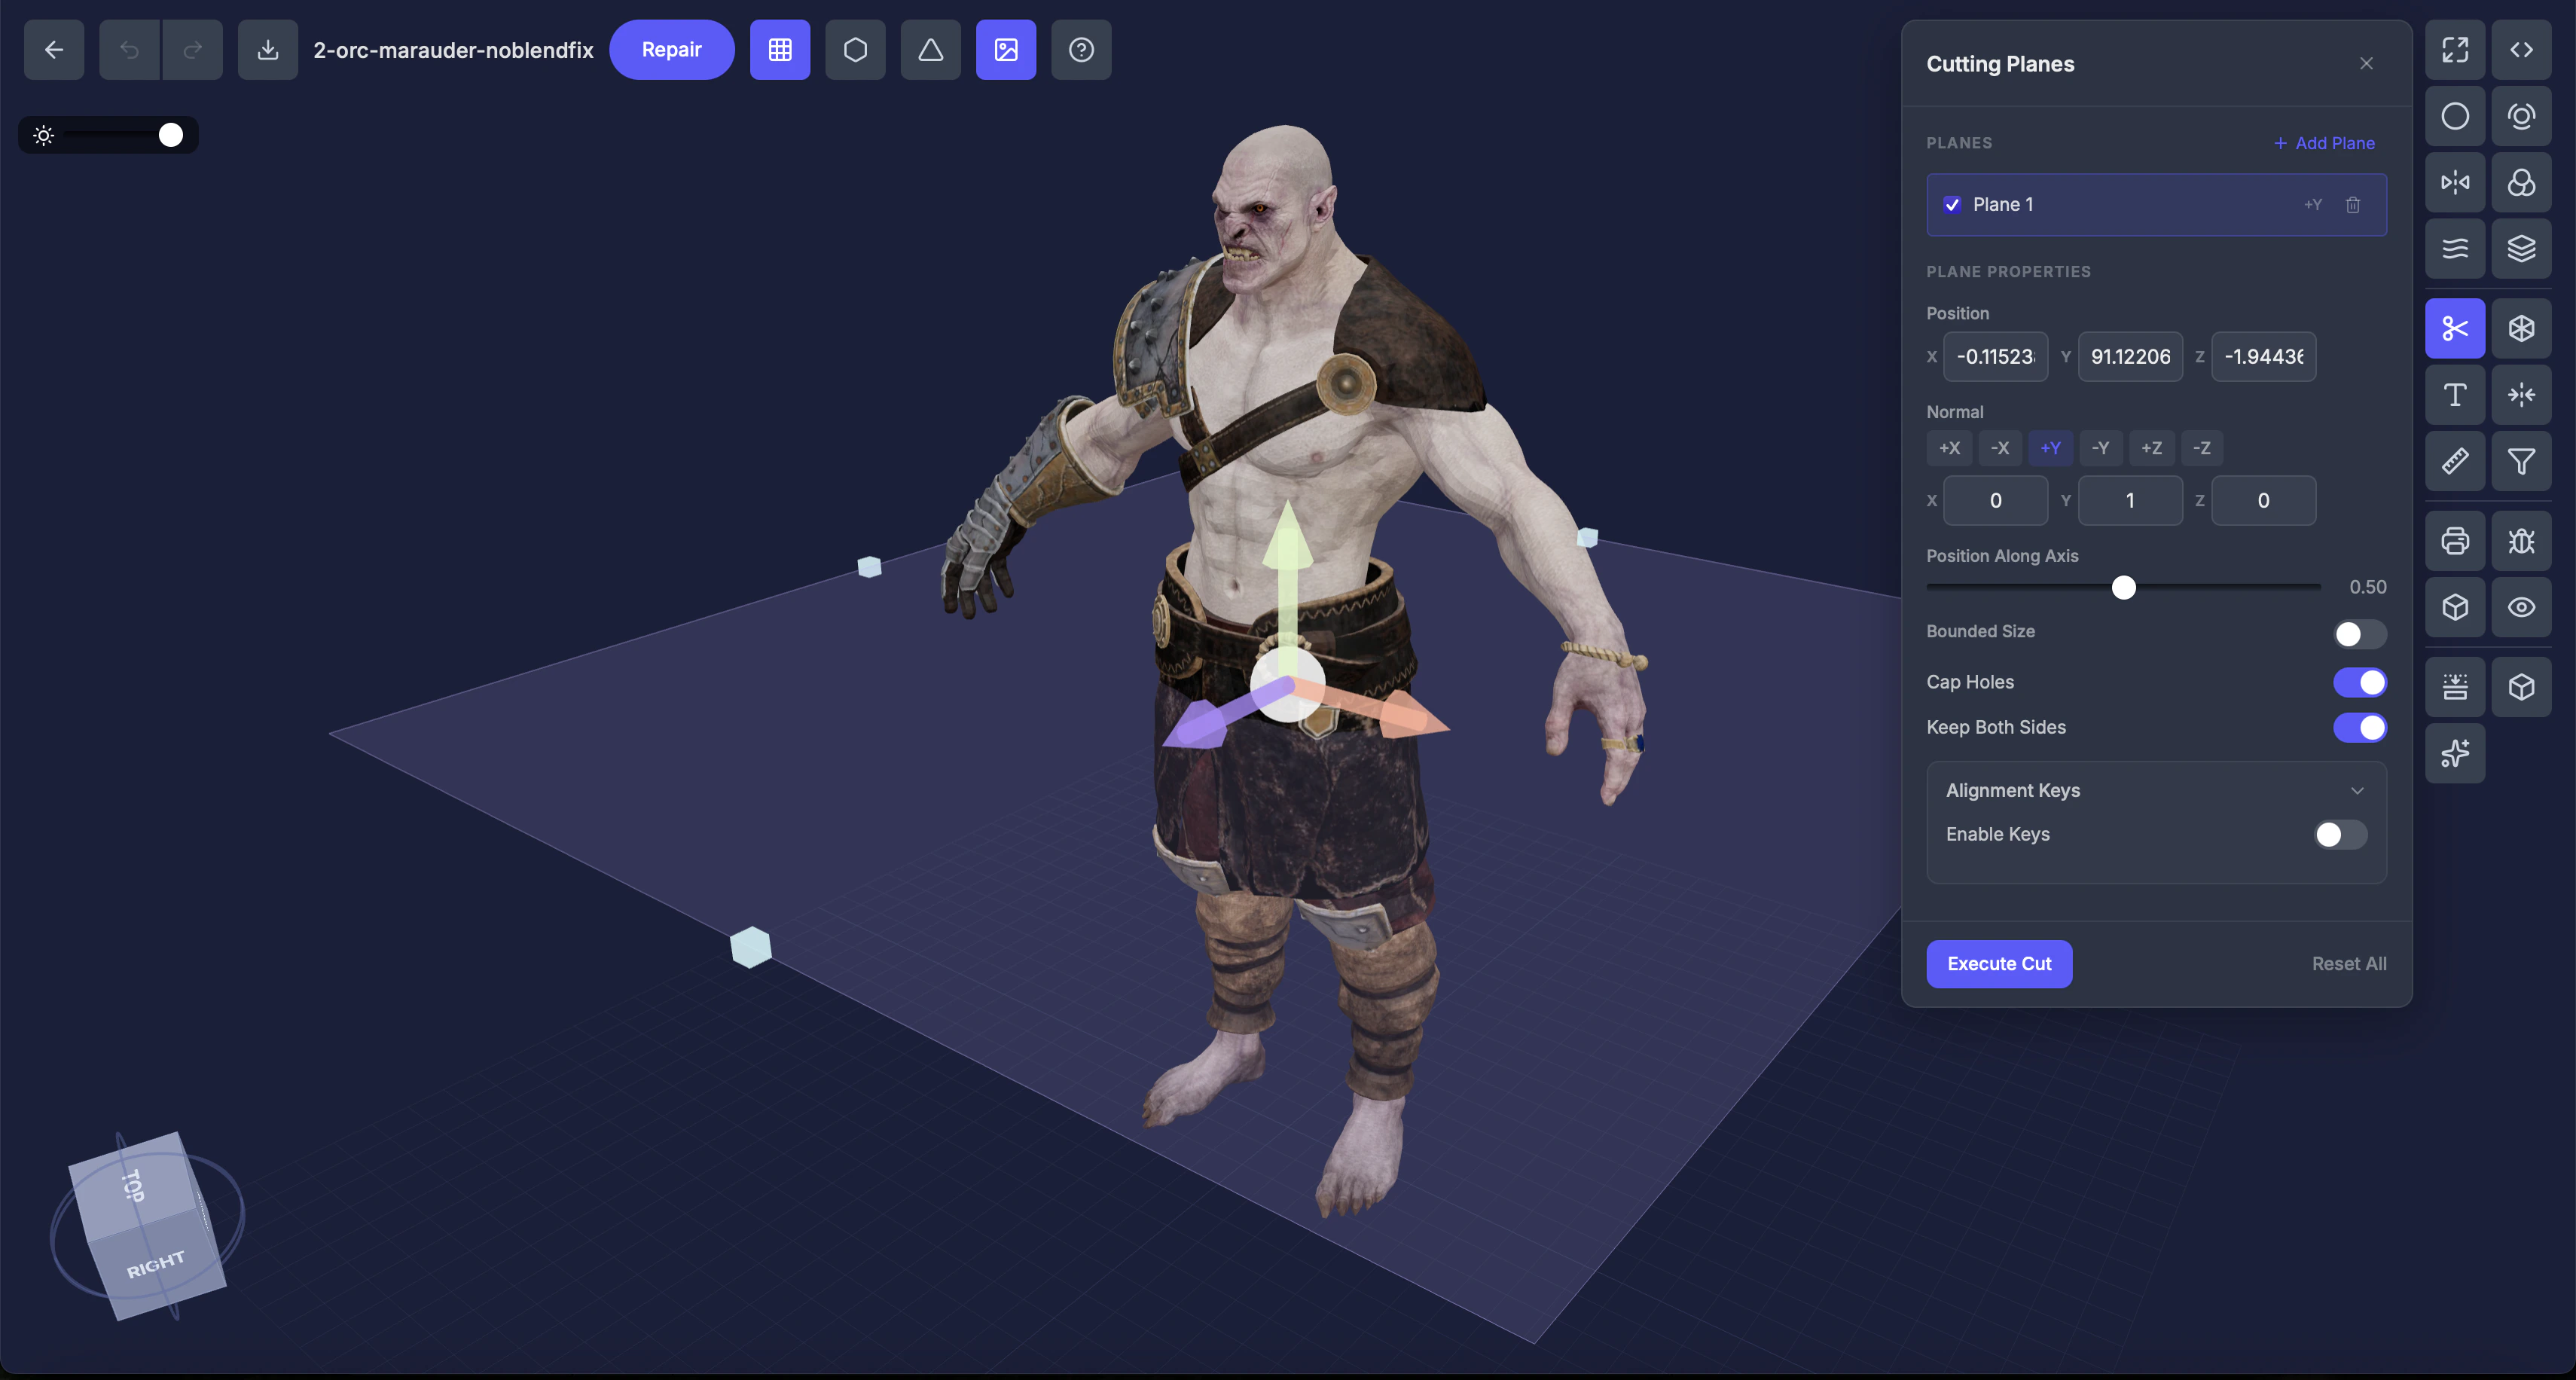Open the debug bug tool
The image size is (2576, 1380).
pos(2521,541)
